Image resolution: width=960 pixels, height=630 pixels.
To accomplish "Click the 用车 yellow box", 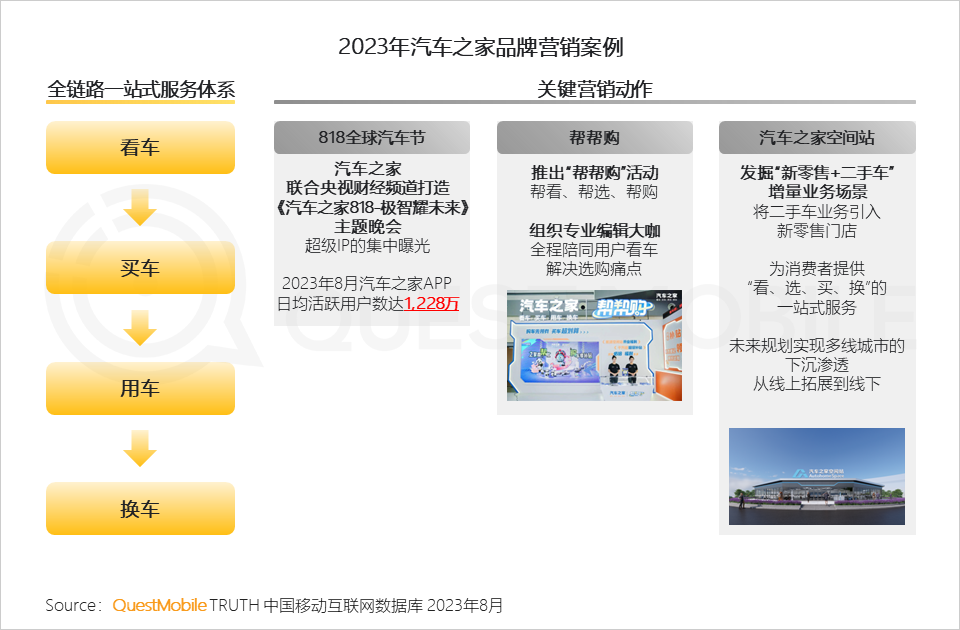I will pos(140,388).
